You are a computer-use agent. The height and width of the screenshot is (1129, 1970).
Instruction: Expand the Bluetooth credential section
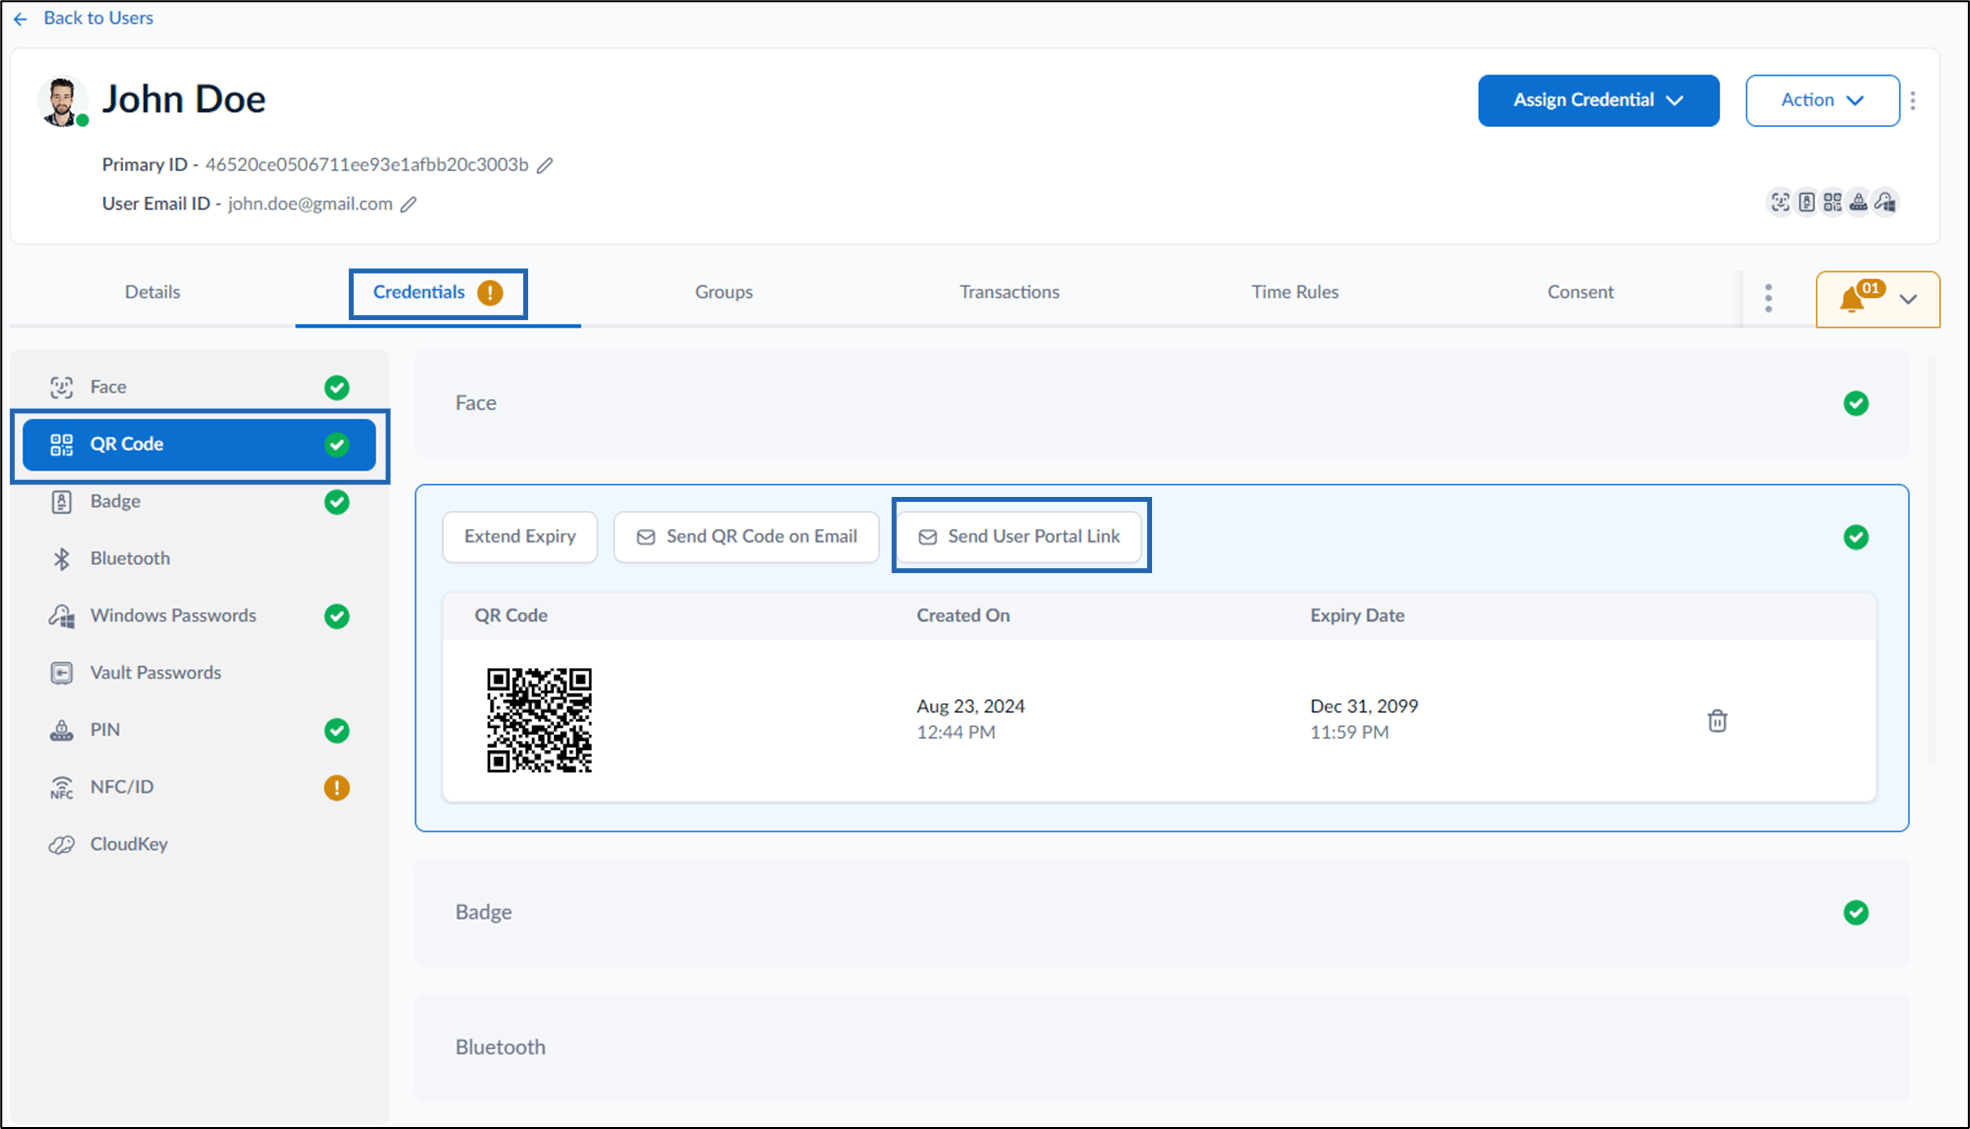point(1161,1047)
